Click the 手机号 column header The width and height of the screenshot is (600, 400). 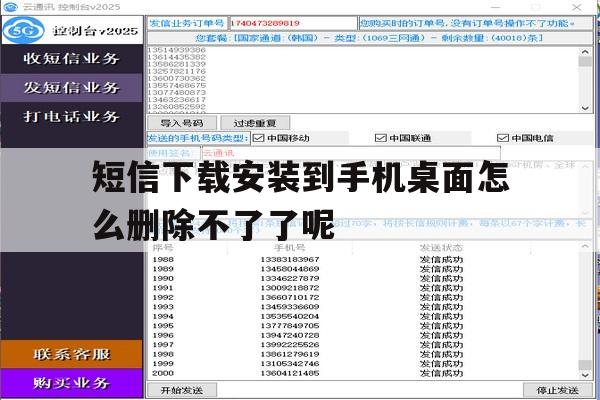(x=290, y=248)
